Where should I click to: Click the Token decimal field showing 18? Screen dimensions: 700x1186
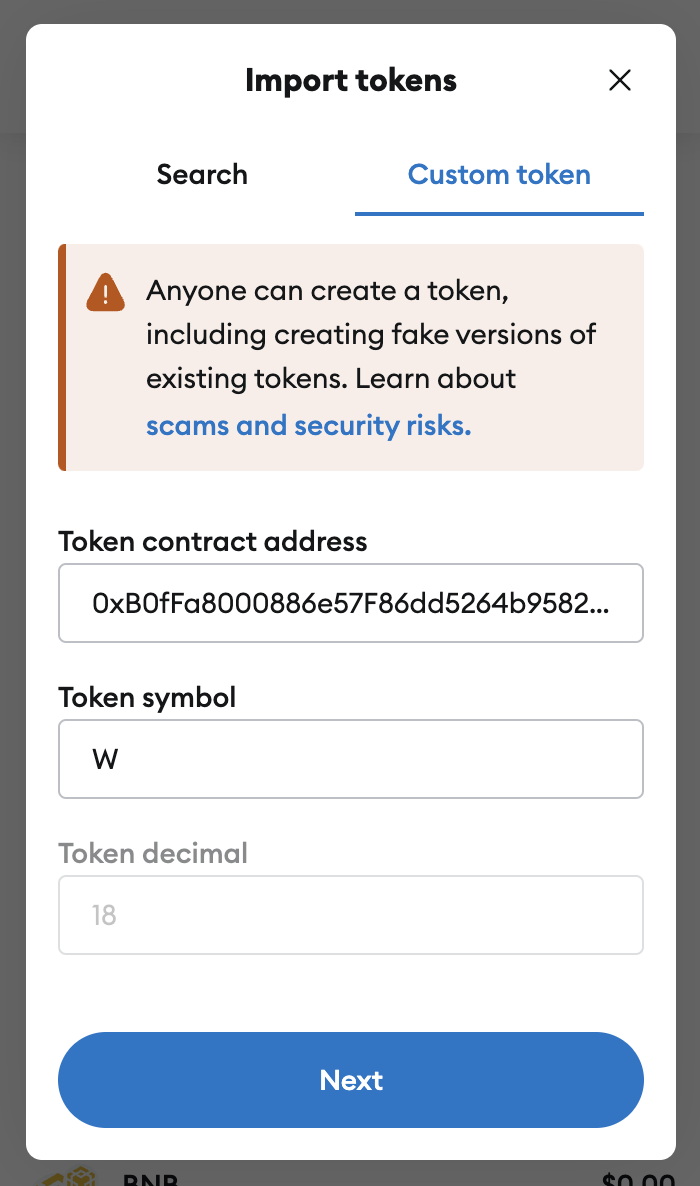pos(351,915)
